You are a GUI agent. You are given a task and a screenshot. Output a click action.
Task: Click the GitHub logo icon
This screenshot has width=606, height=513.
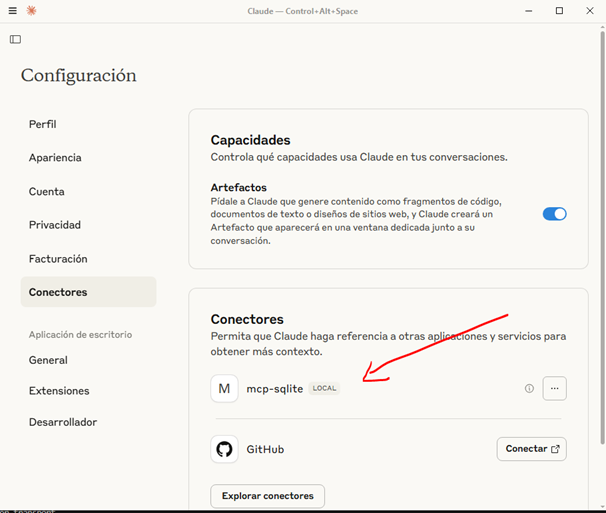coord(224,449)
